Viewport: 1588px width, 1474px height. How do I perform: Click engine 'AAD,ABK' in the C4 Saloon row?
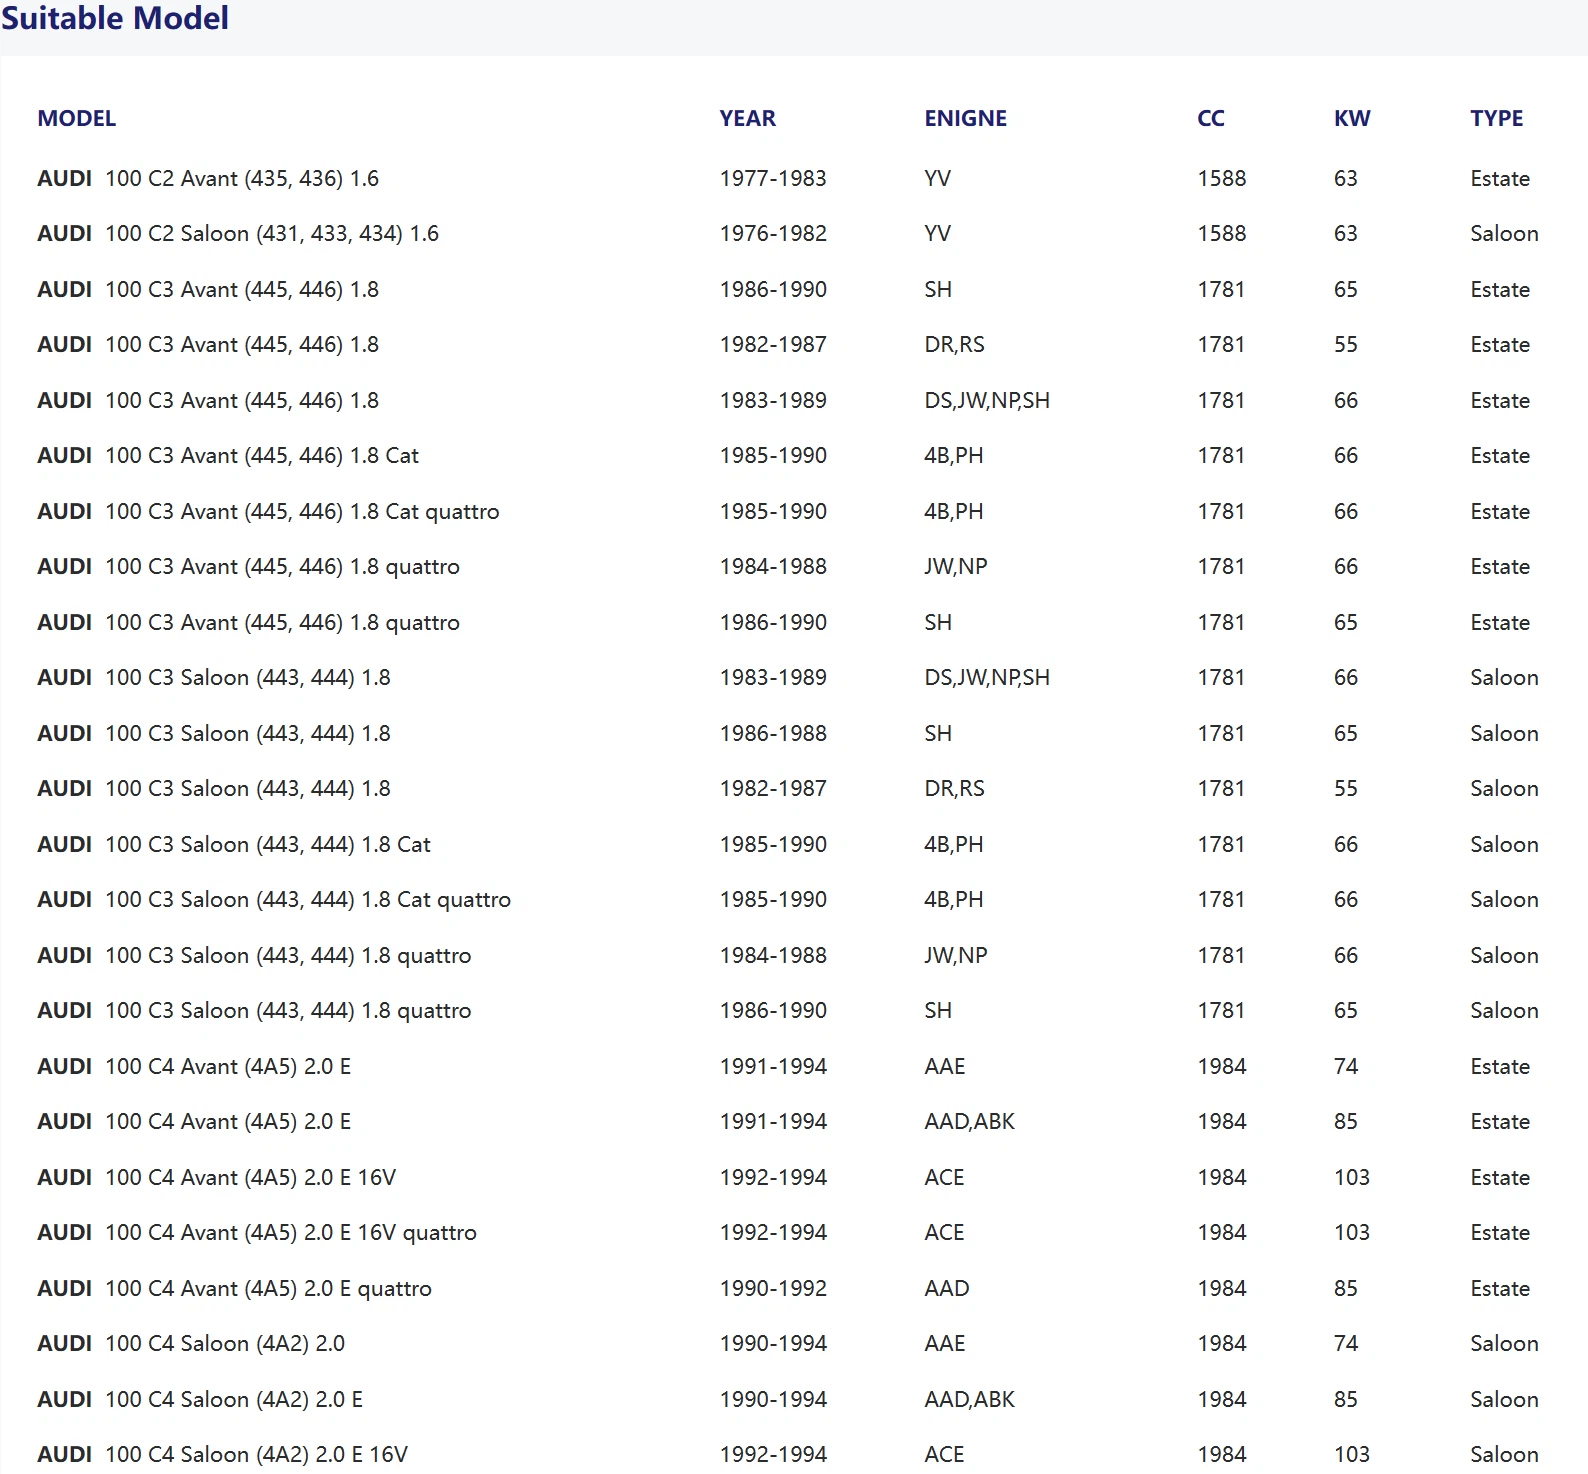click(x=969, y=1399)
